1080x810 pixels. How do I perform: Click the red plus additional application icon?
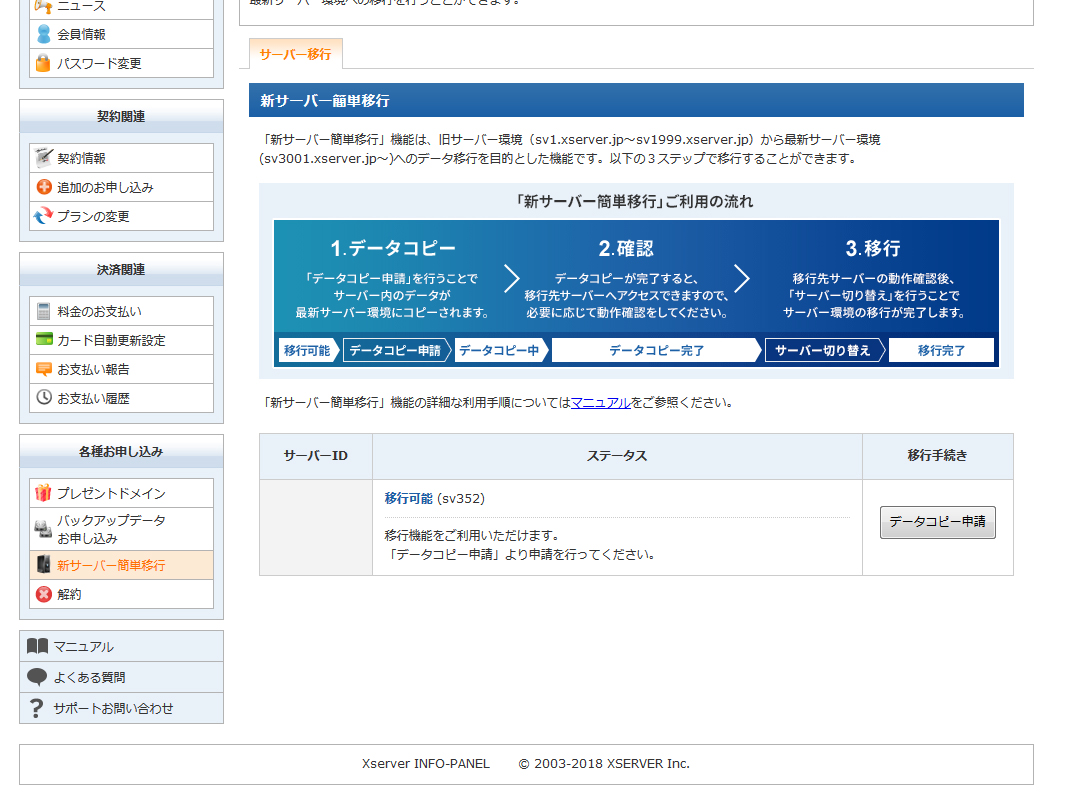[43, 187]
